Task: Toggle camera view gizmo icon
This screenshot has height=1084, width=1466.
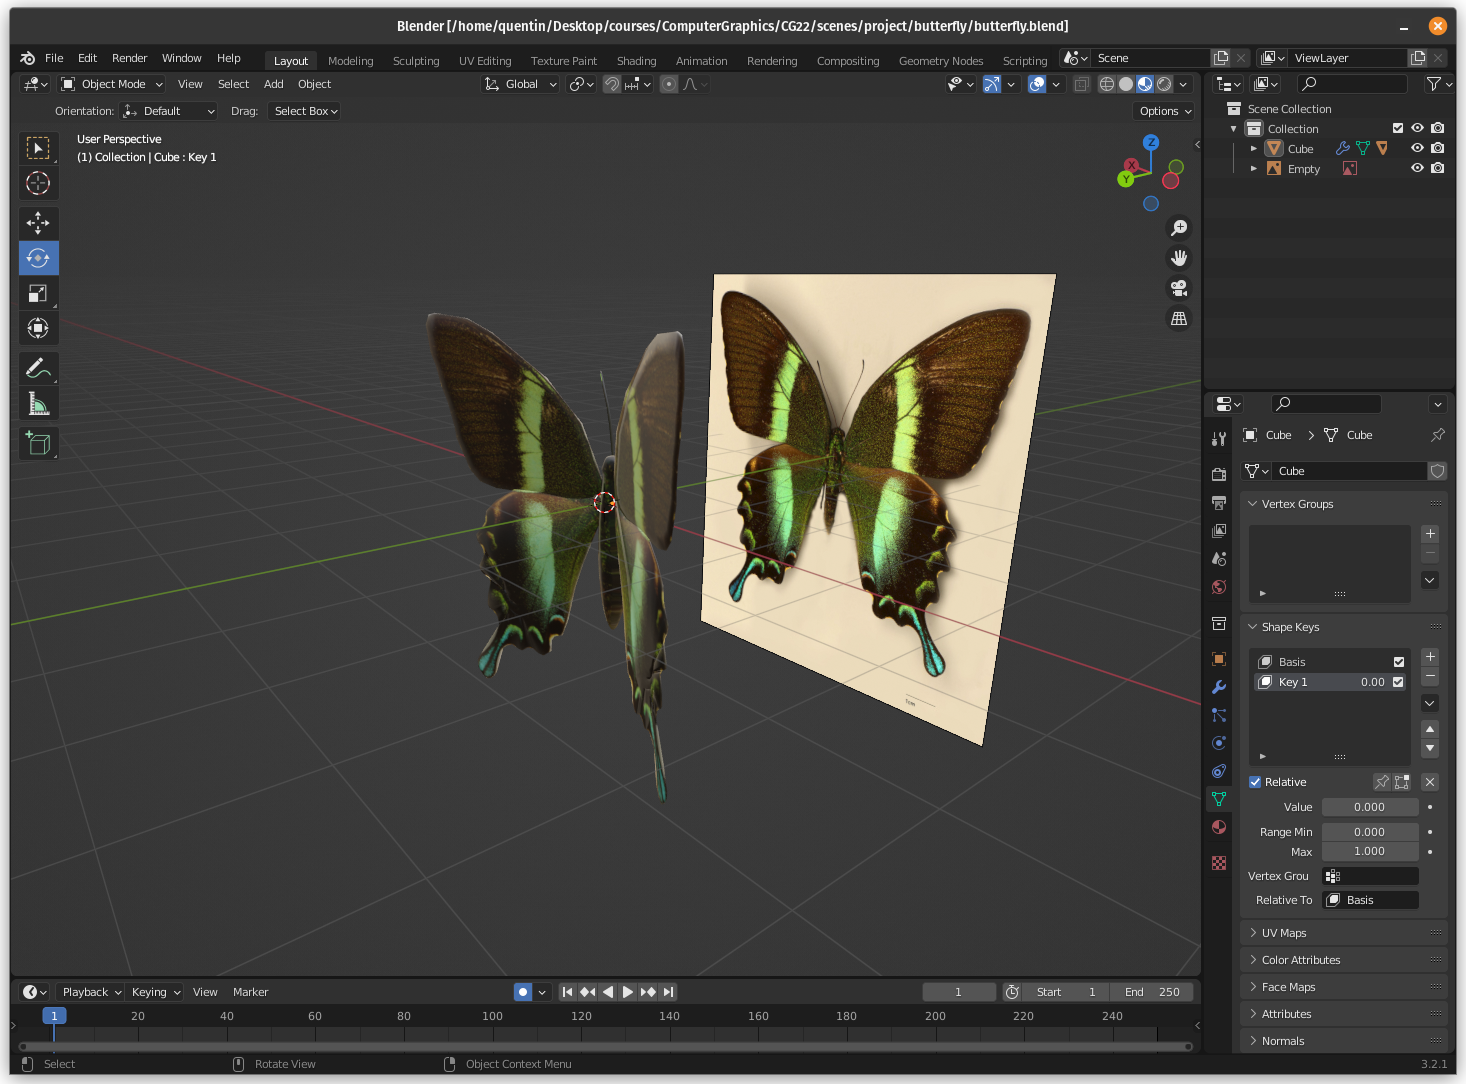Action: 1179,288
